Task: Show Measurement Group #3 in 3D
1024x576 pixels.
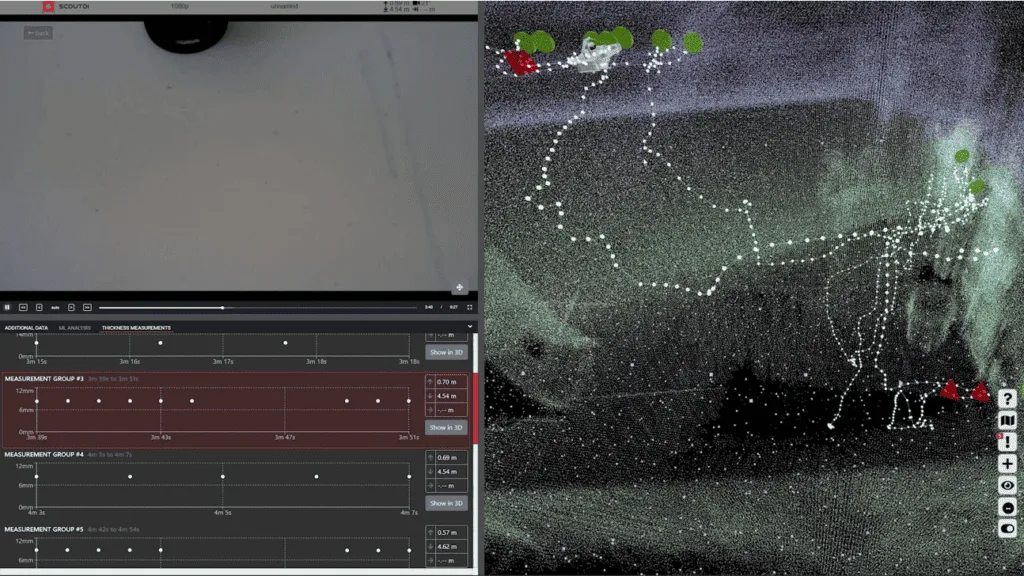Action: point(446,428)
